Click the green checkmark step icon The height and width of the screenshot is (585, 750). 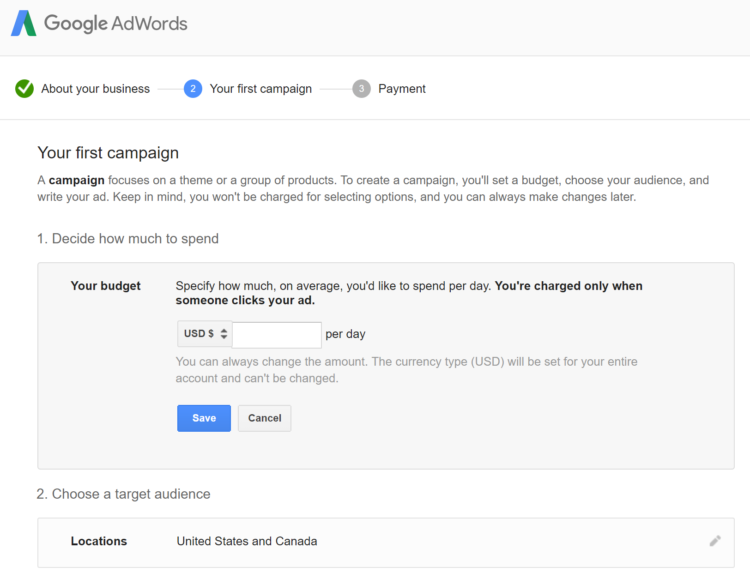[24, 89]
